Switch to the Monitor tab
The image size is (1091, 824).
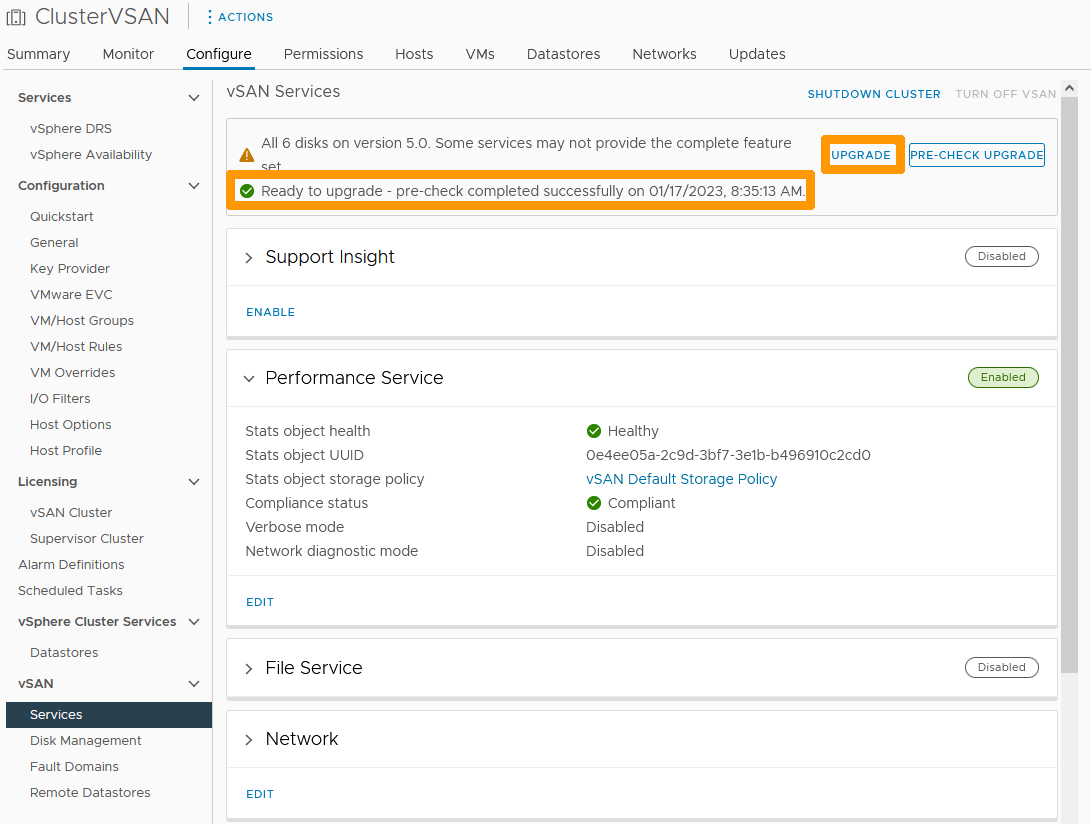(128, 54)
